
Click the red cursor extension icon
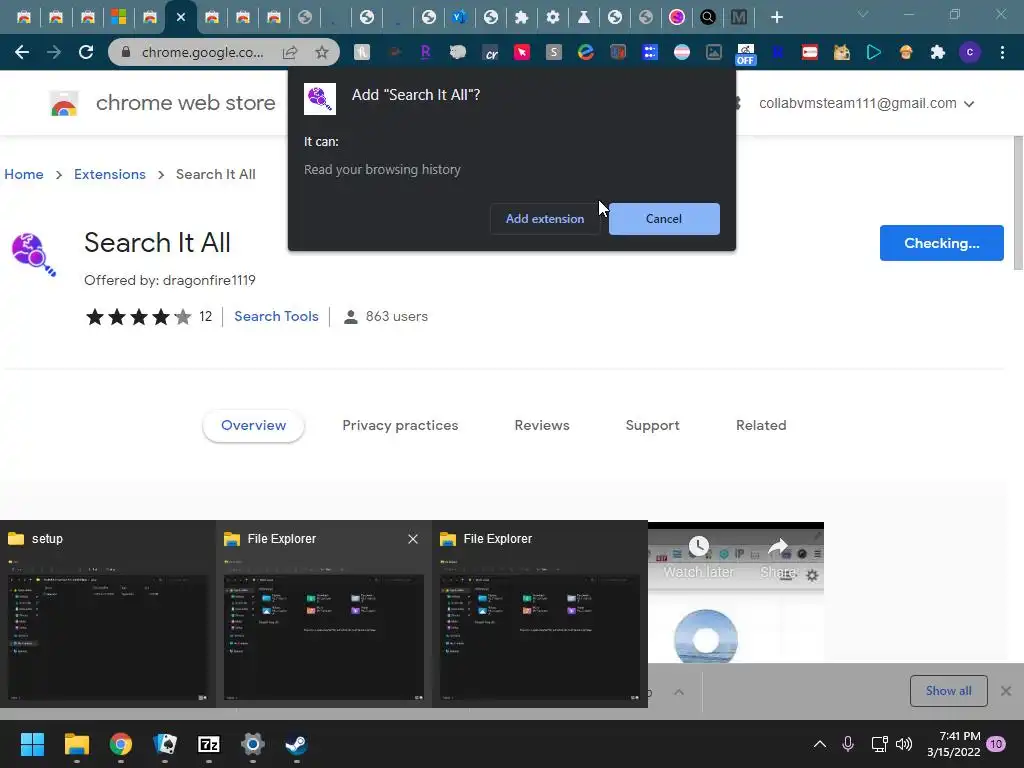tap(522, 52)
